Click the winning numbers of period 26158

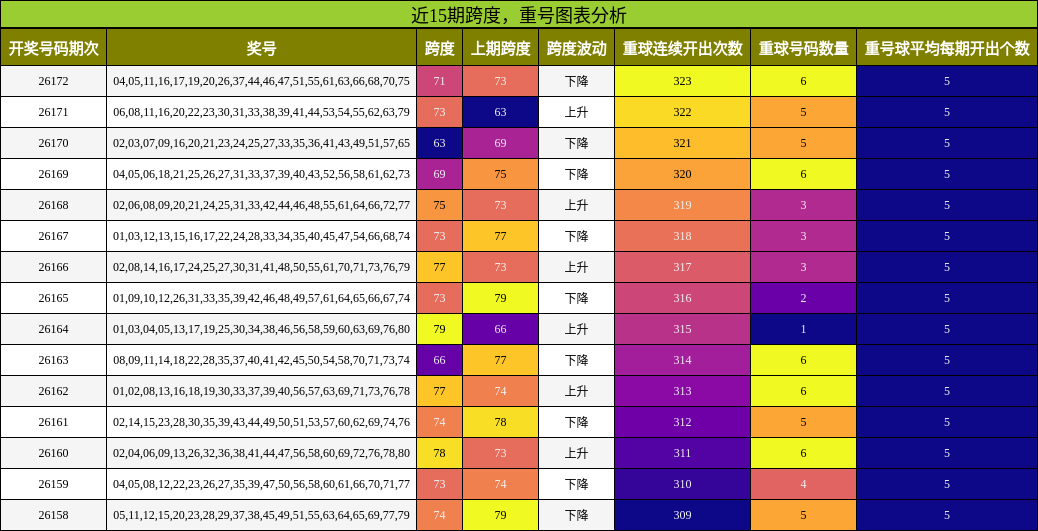click(261, 515)
